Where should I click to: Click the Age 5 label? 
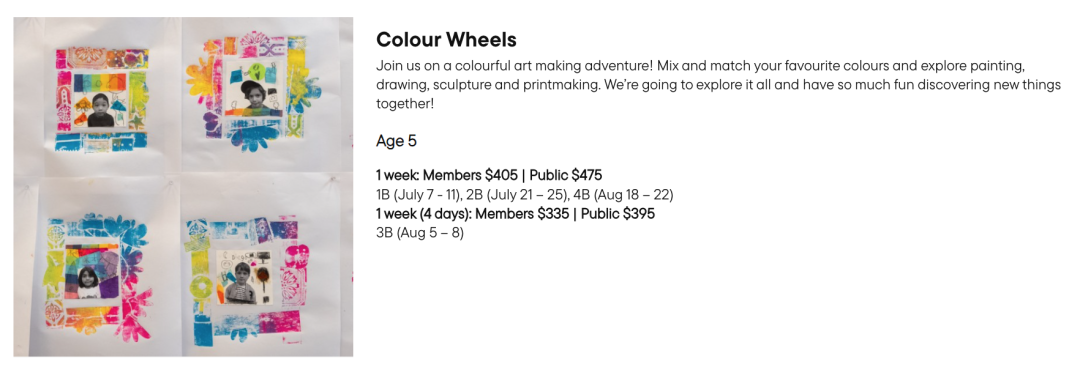point(396,142)
